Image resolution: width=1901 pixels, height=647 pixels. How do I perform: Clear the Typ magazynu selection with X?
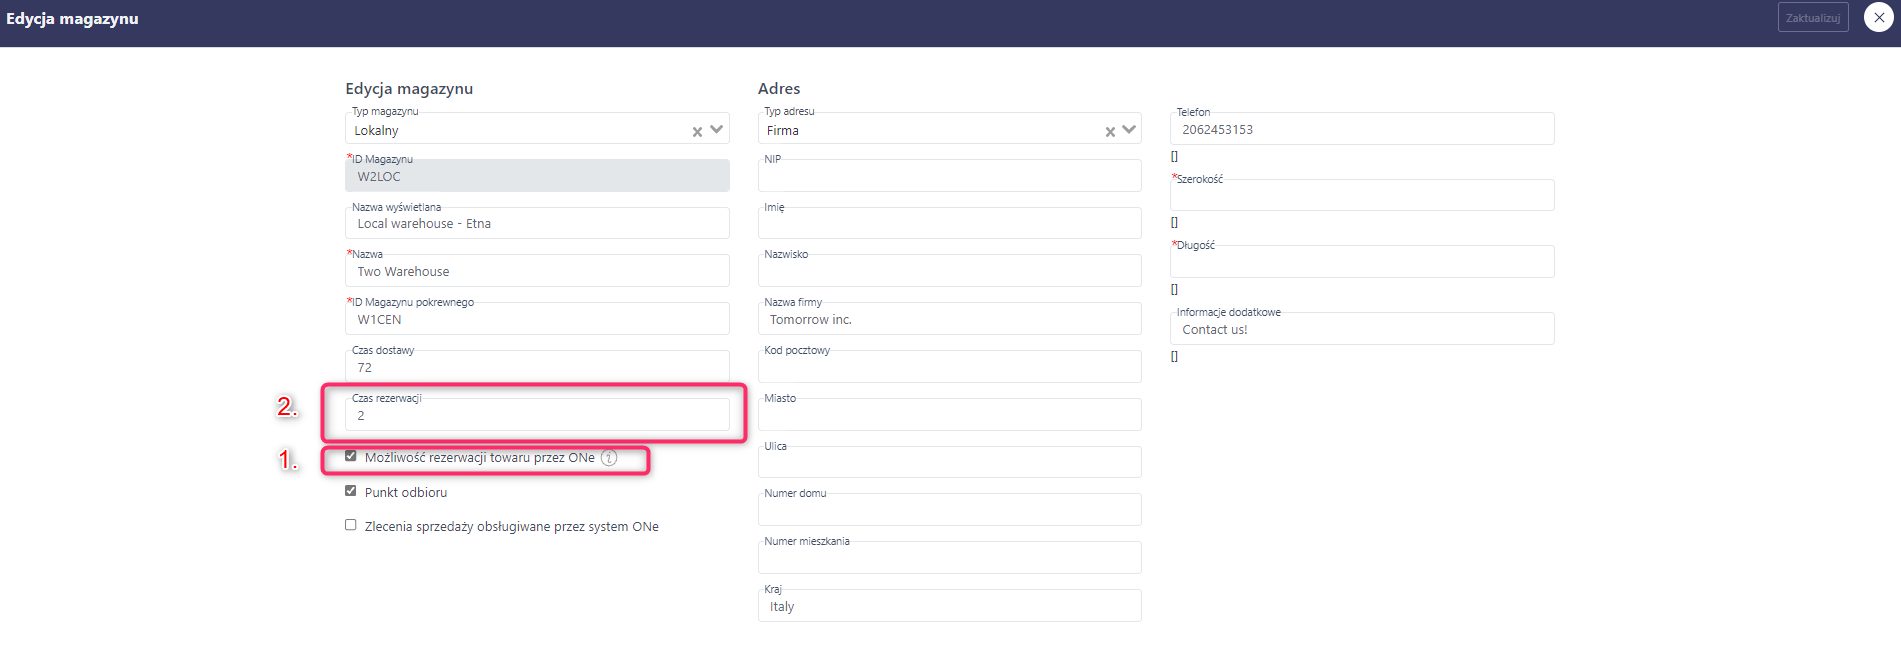point(697,131)
